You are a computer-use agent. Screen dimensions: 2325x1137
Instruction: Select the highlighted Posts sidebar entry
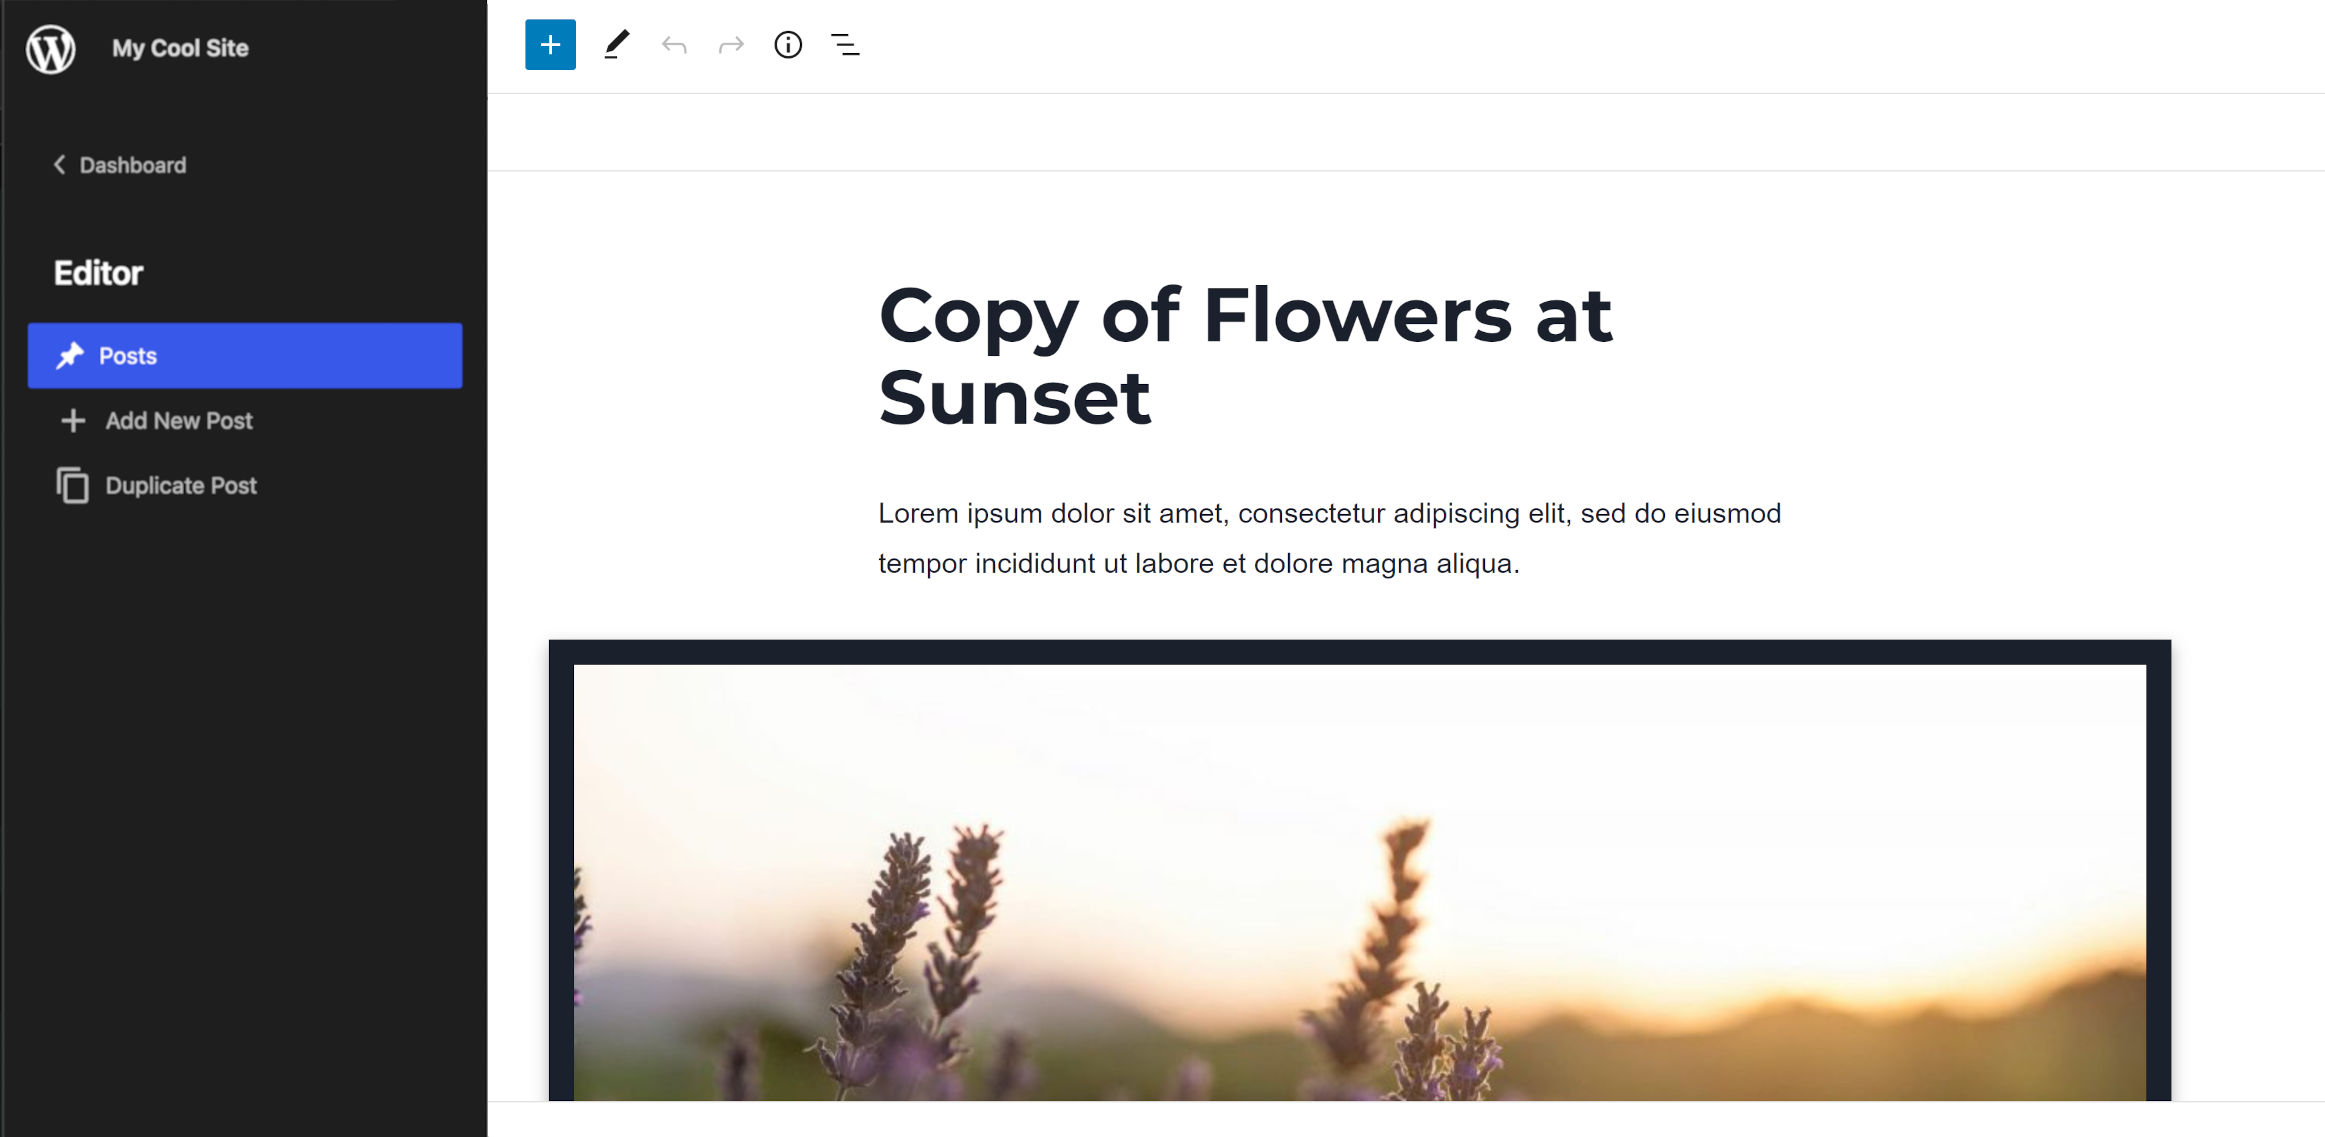coord(245,355)
